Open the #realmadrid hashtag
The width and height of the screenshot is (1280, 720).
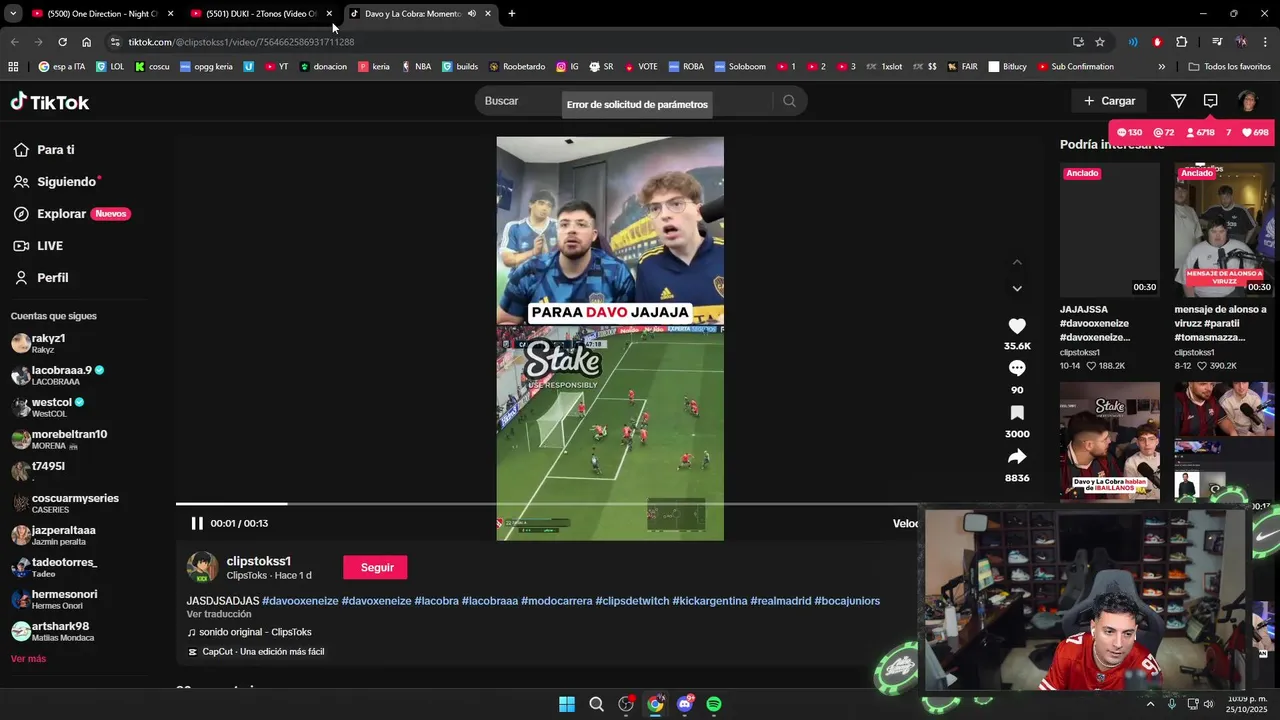[781, 601]
